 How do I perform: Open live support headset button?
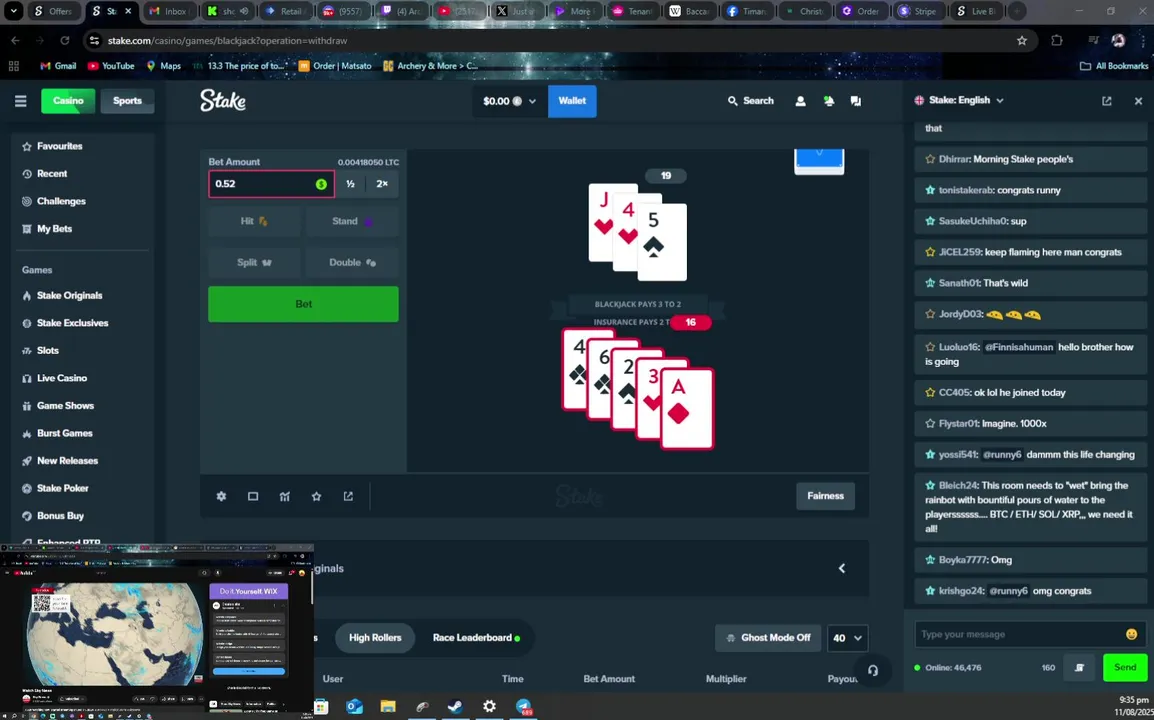(x=873, y=671)
